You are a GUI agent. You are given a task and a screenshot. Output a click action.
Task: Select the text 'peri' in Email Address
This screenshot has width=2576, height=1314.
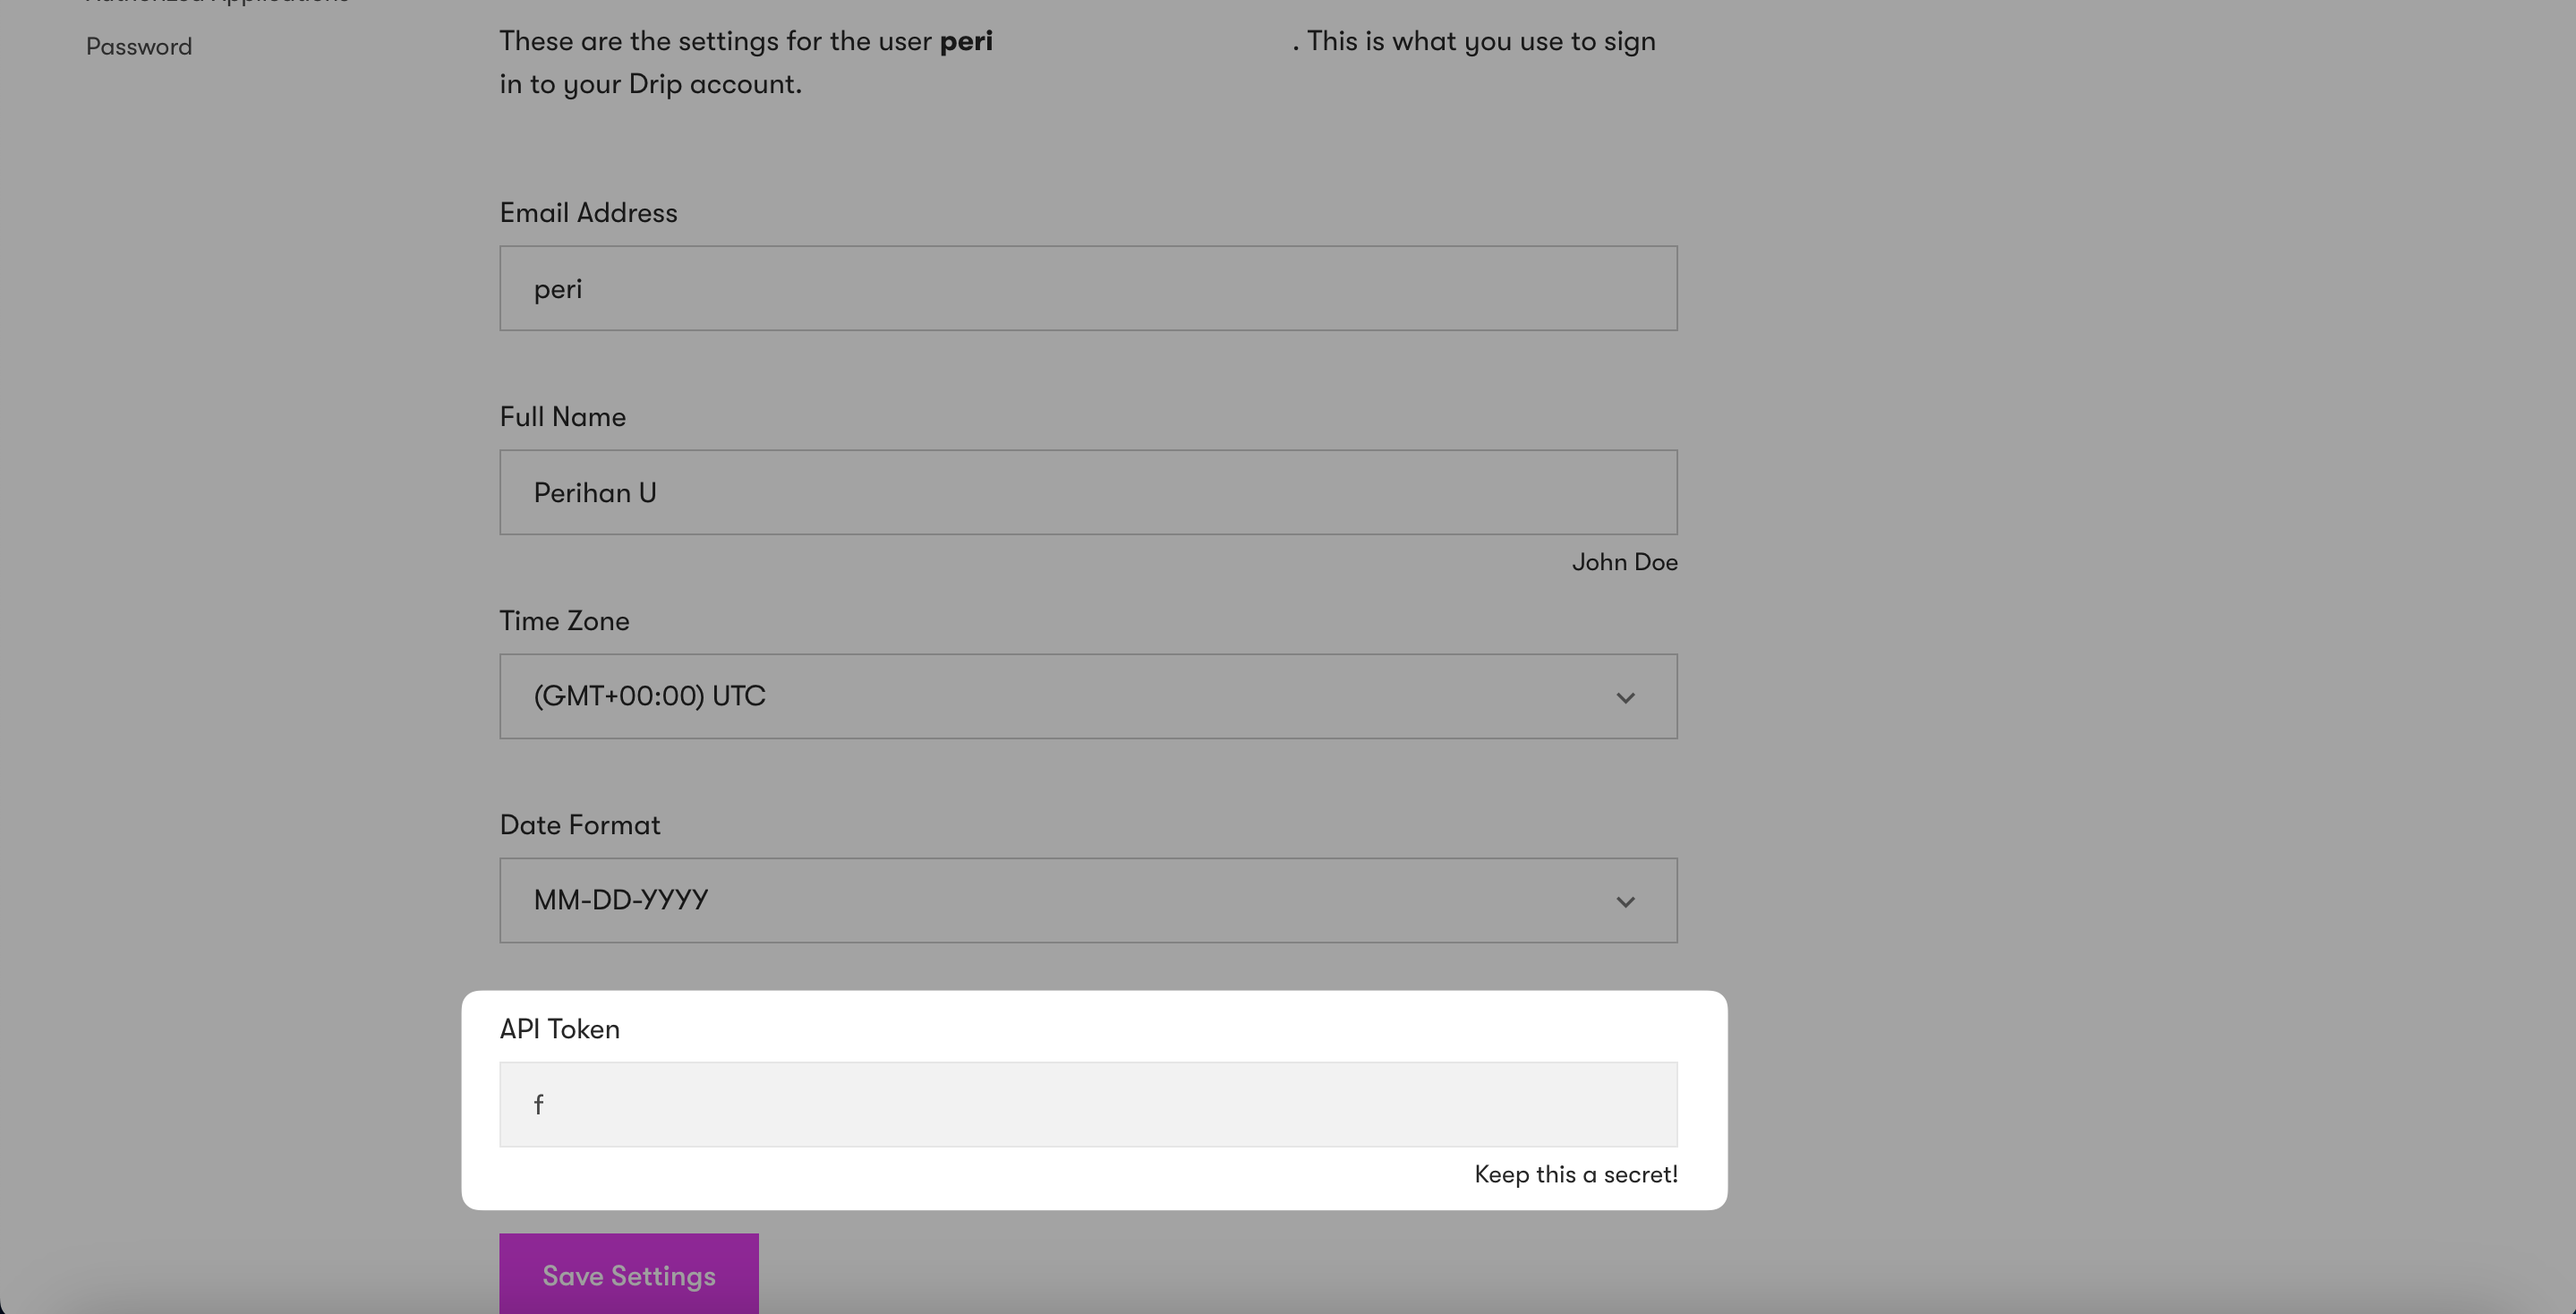click(558, 288)
